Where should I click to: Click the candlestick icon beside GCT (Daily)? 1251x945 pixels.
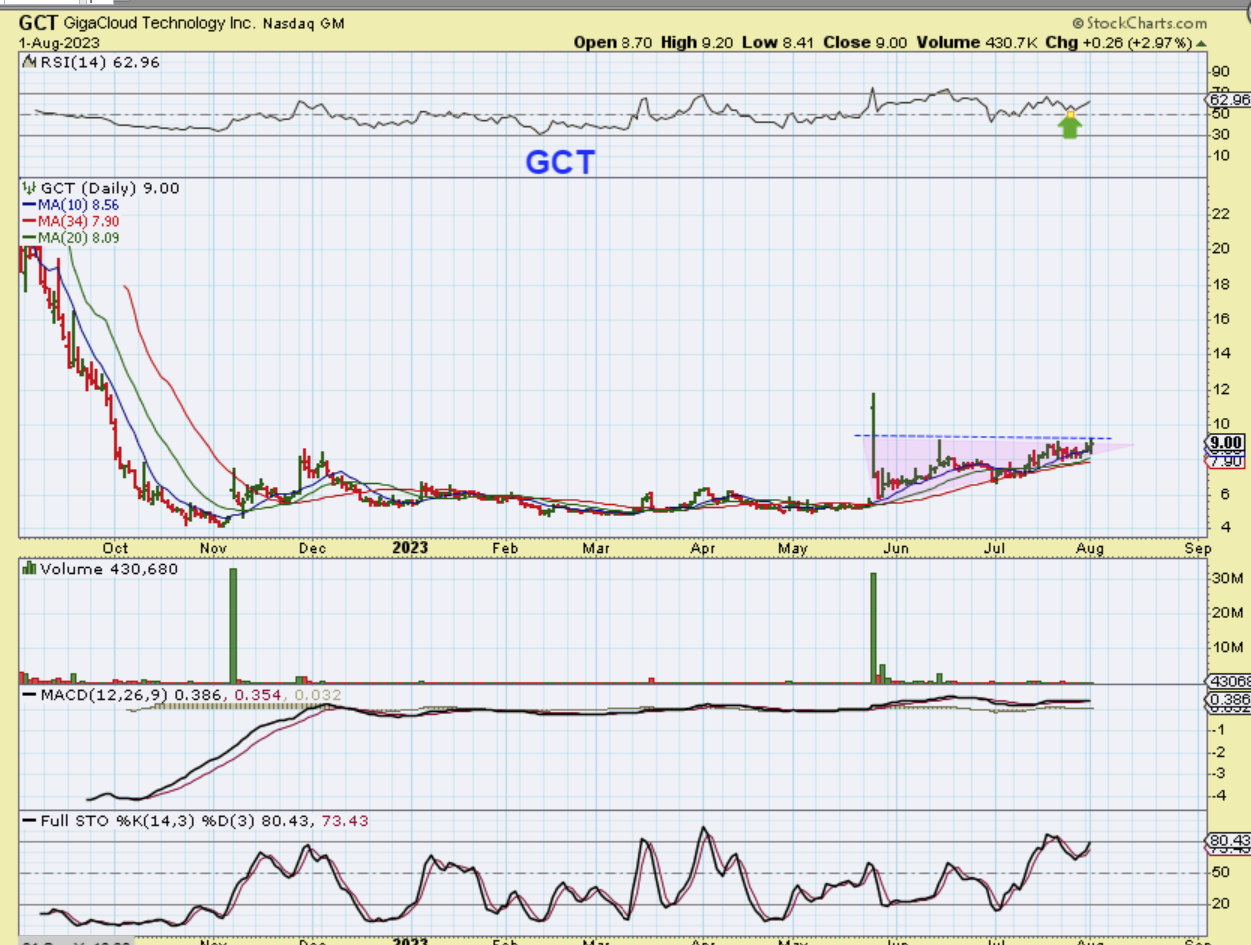(x=27, y=188)
